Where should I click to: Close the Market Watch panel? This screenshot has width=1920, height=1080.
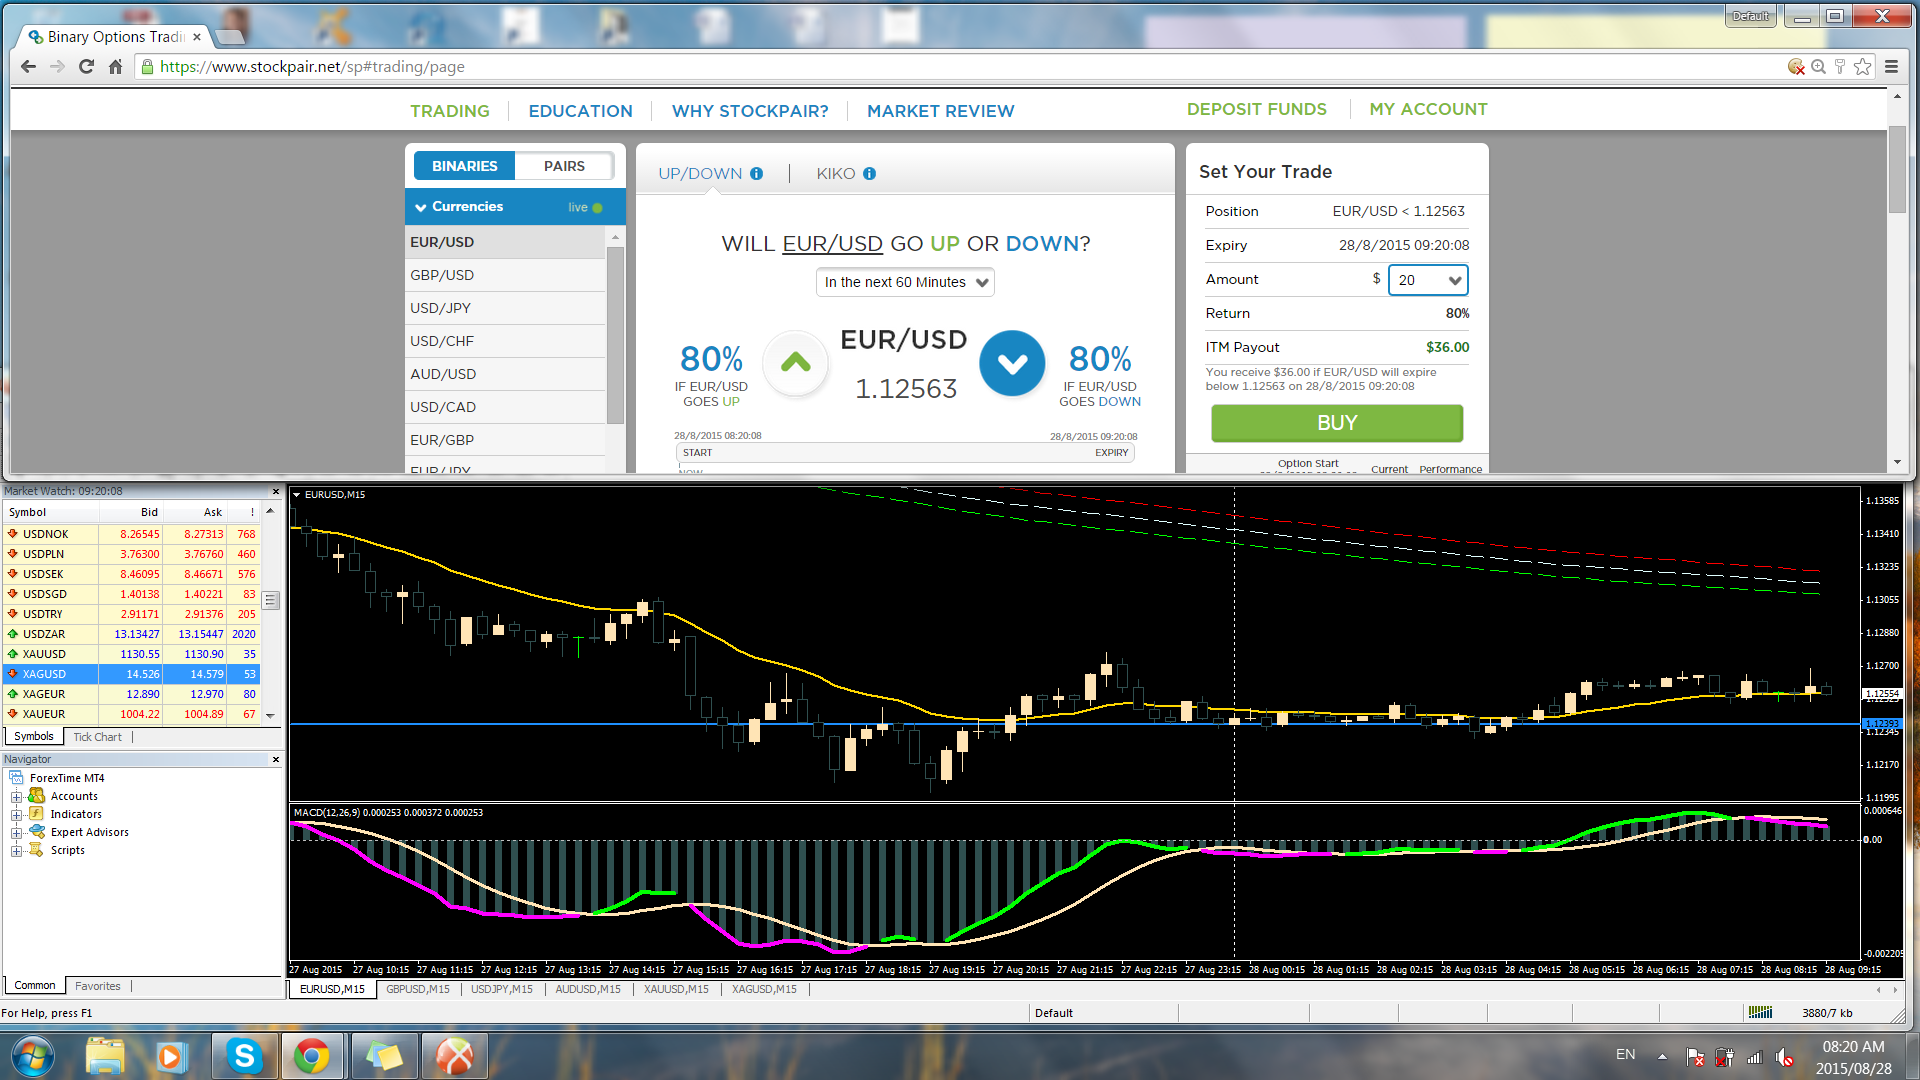coord(276,491)
